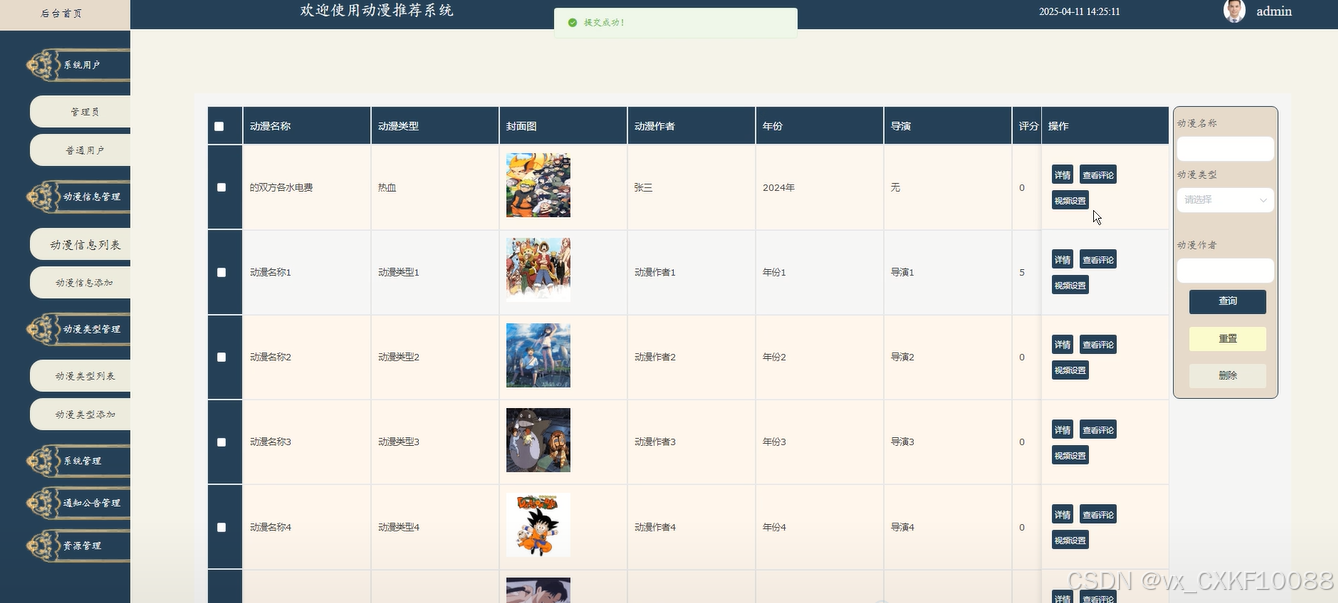1338x603 pixels.
Task: Expand the 动漫类型管理 sidebar section
Action: pos(78,329)
